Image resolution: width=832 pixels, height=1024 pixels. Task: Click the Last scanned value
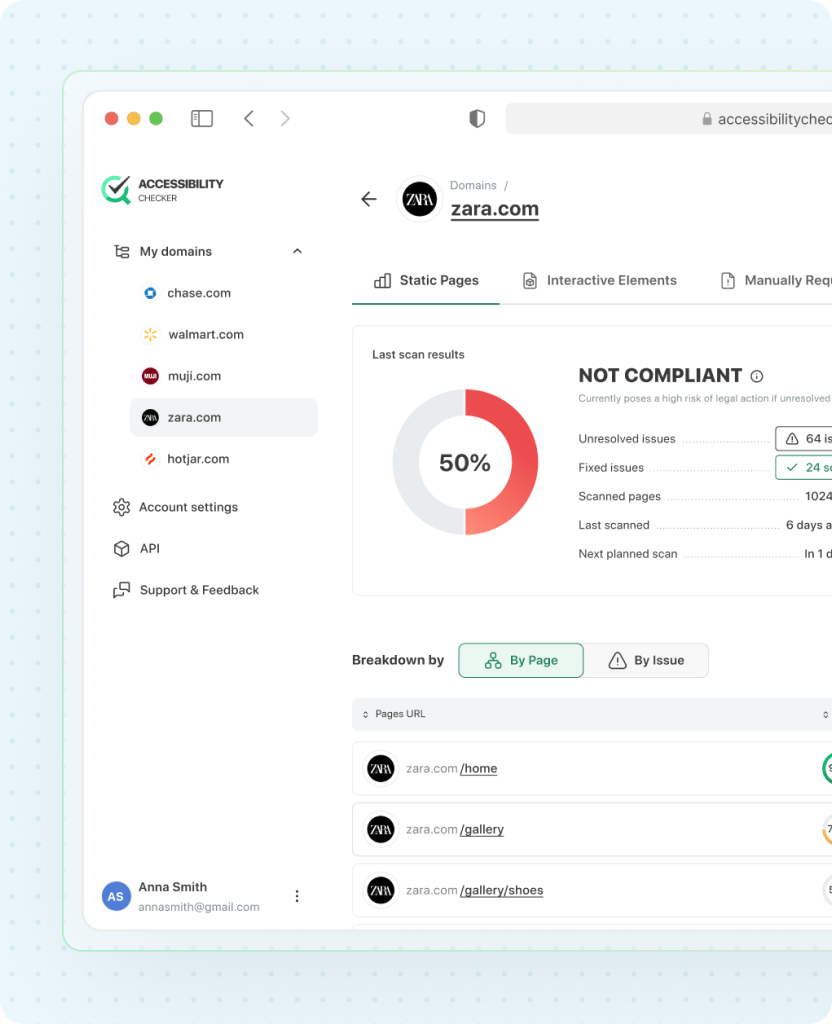tap(808, 525)
